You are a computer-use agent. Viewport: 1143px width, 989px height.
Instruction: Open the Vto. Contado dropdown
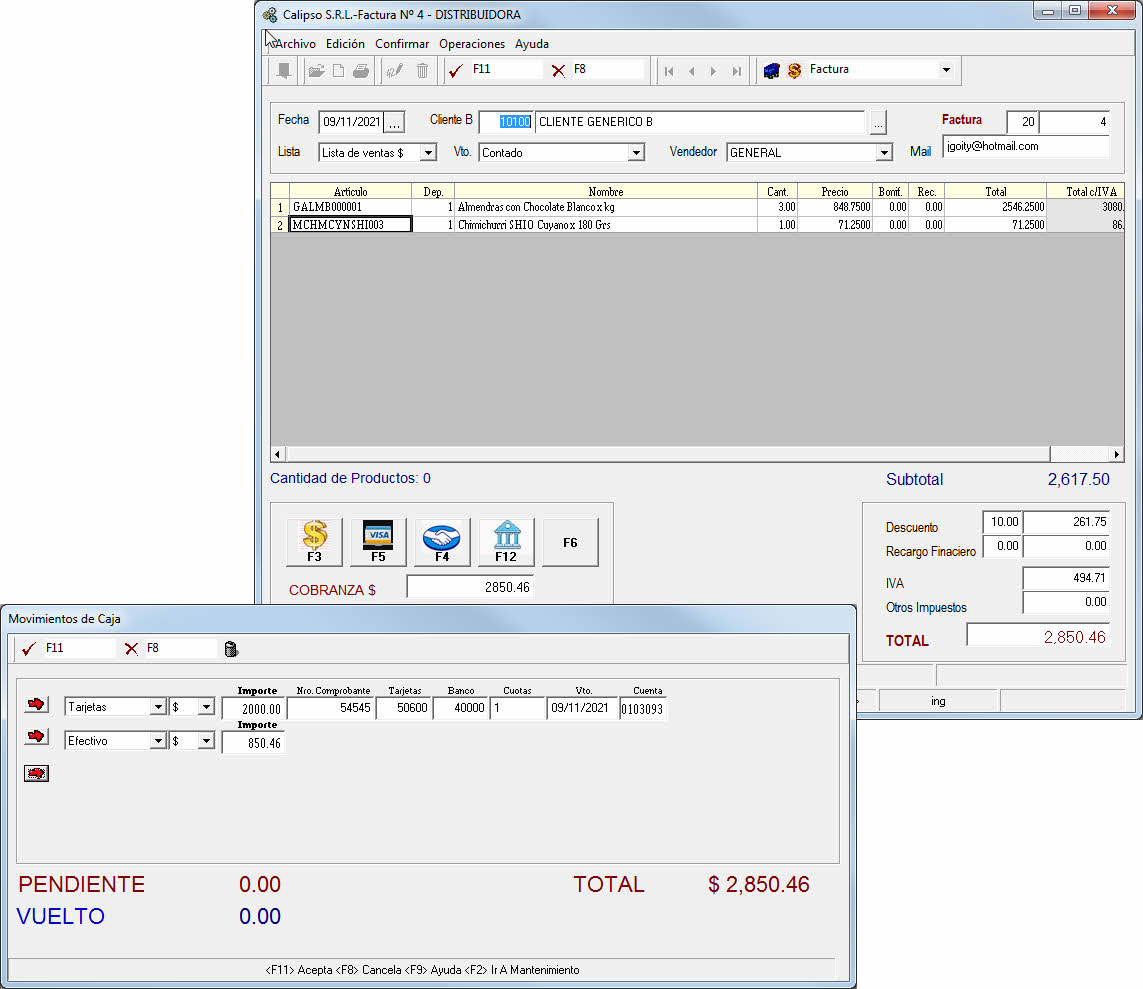point(636,153)
